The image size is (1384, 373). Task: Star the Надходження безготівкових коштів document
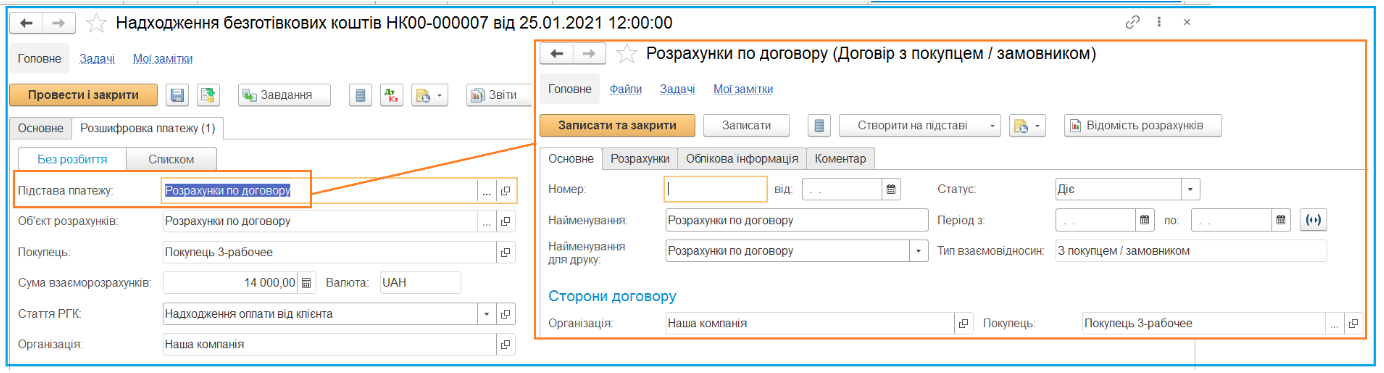pyautogui.click(x=95, y=22)
